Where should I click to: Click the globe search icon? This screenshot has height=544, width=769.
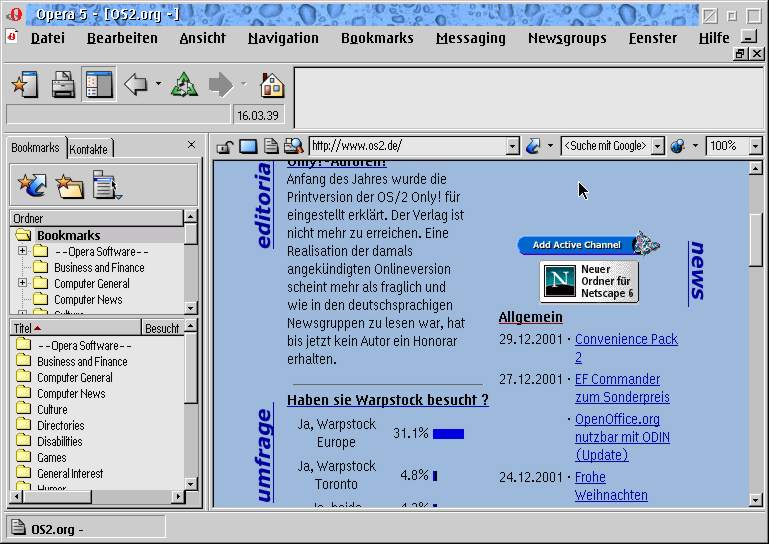click(x=678, y=146)
